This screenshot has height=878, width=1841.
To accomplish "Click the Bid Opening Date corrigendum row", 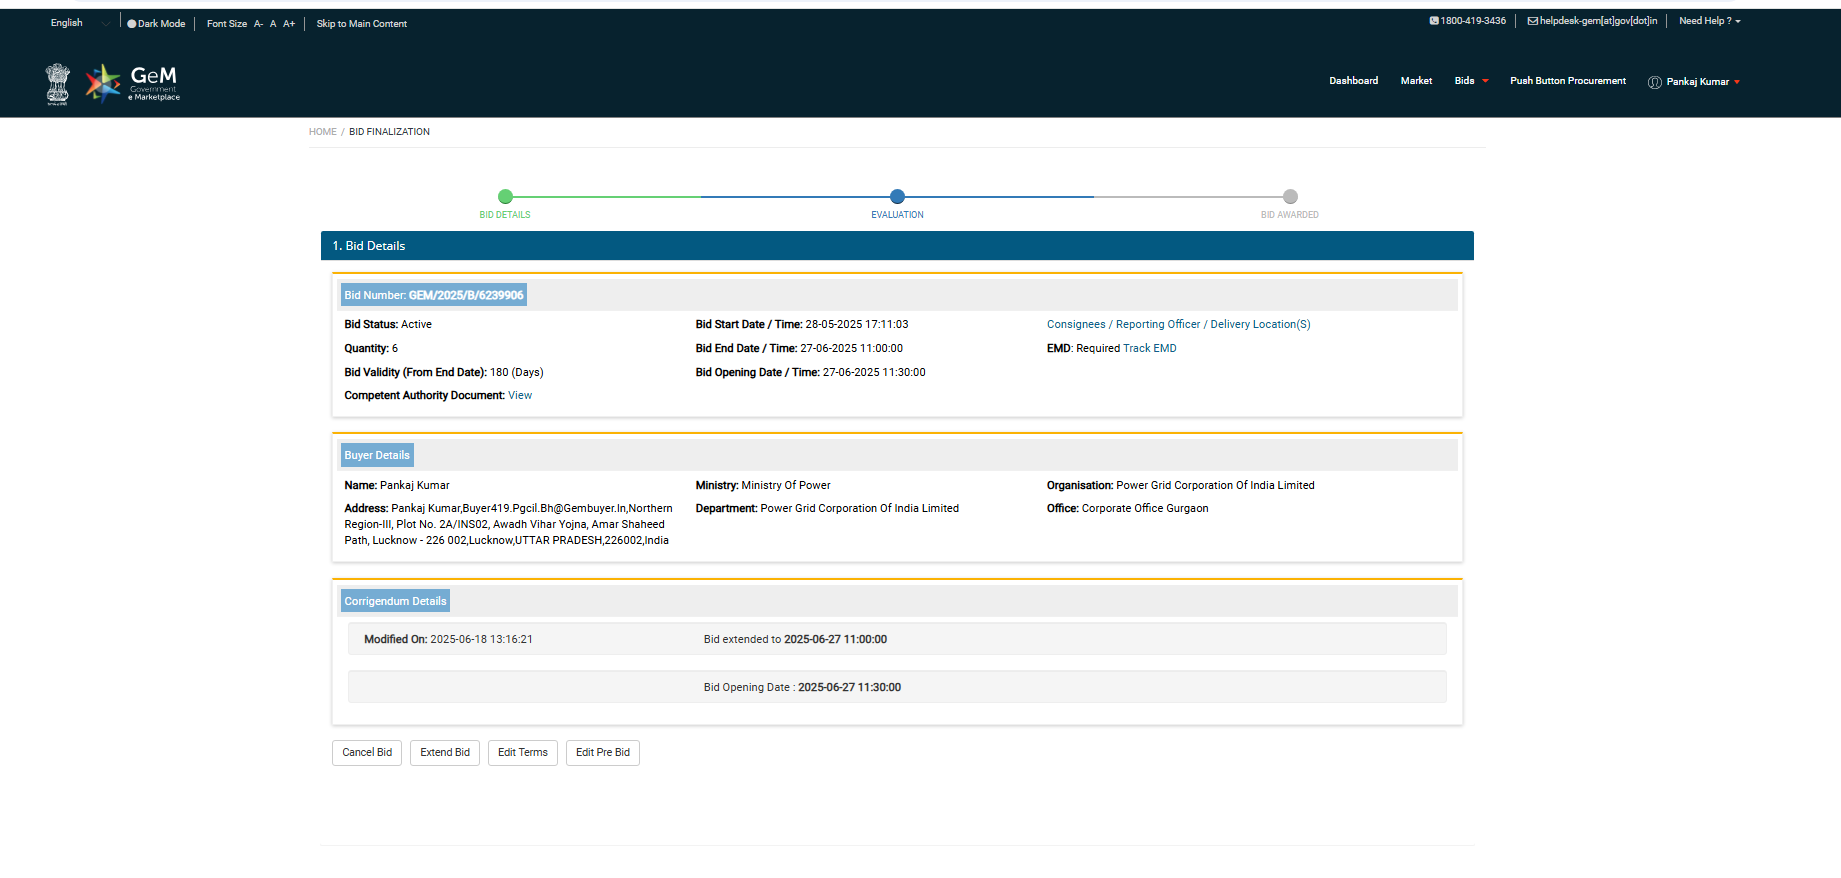I will (x=897, y=687).
